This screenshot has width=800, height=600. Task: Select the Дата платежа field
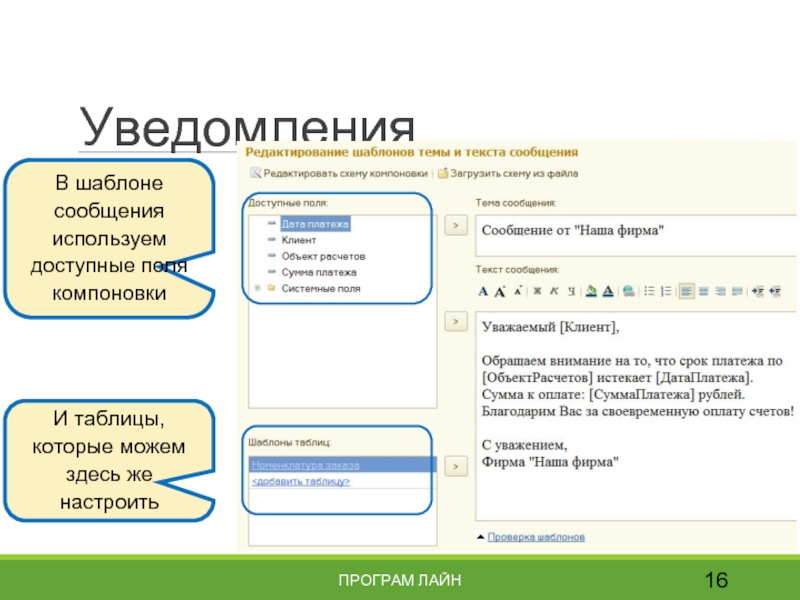click(315, 224)
